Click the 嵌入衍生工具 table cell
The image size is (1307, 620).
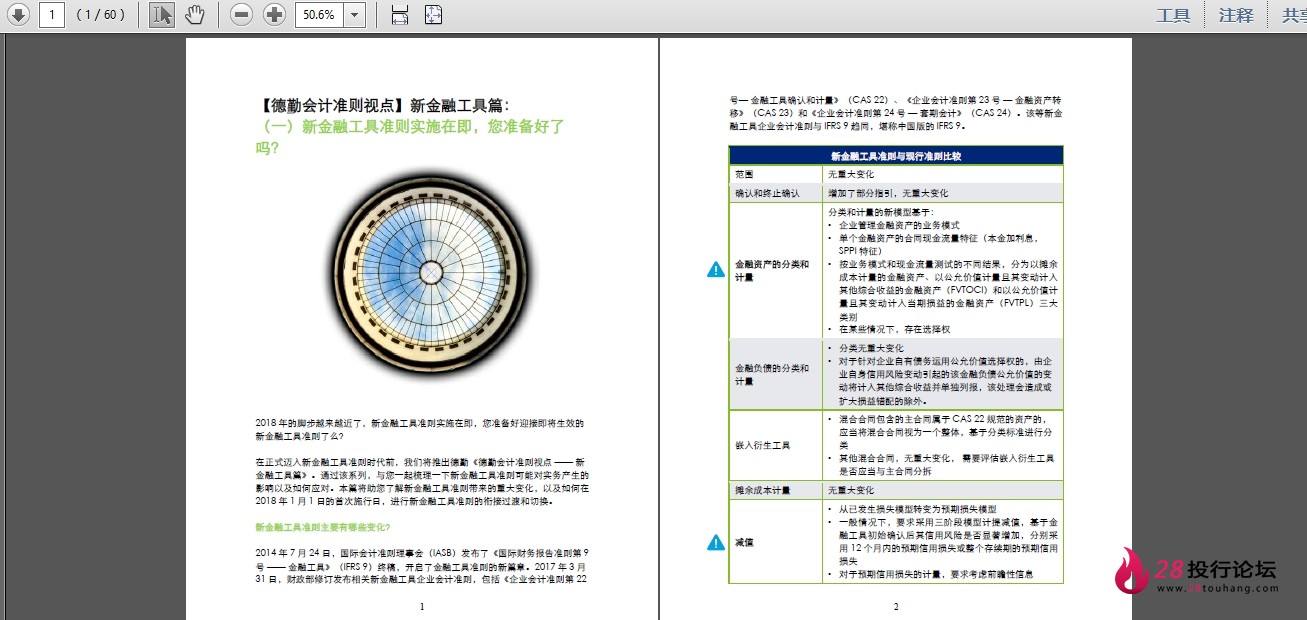click(777, 445)
